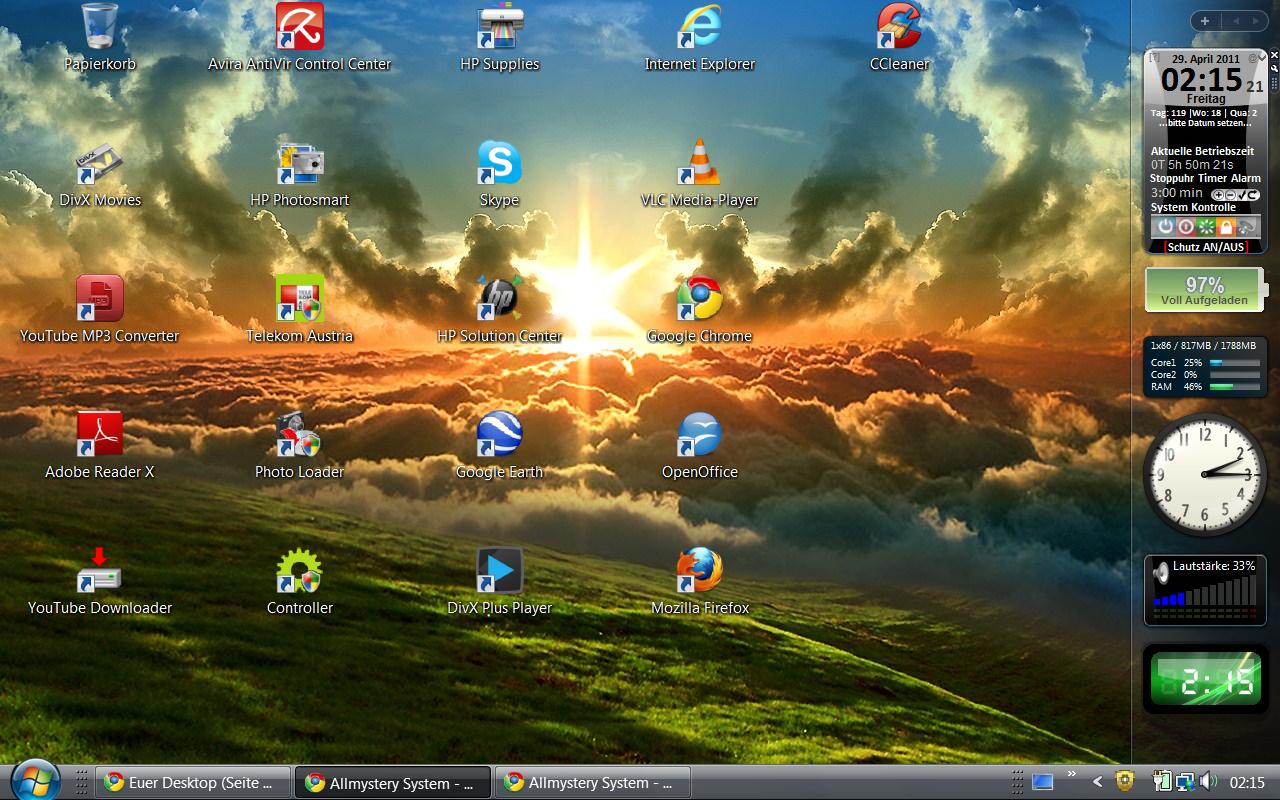Switch to the middle Allmystery System taskbar window
This screenshot has height=800, width=1280.
point(393,783)
